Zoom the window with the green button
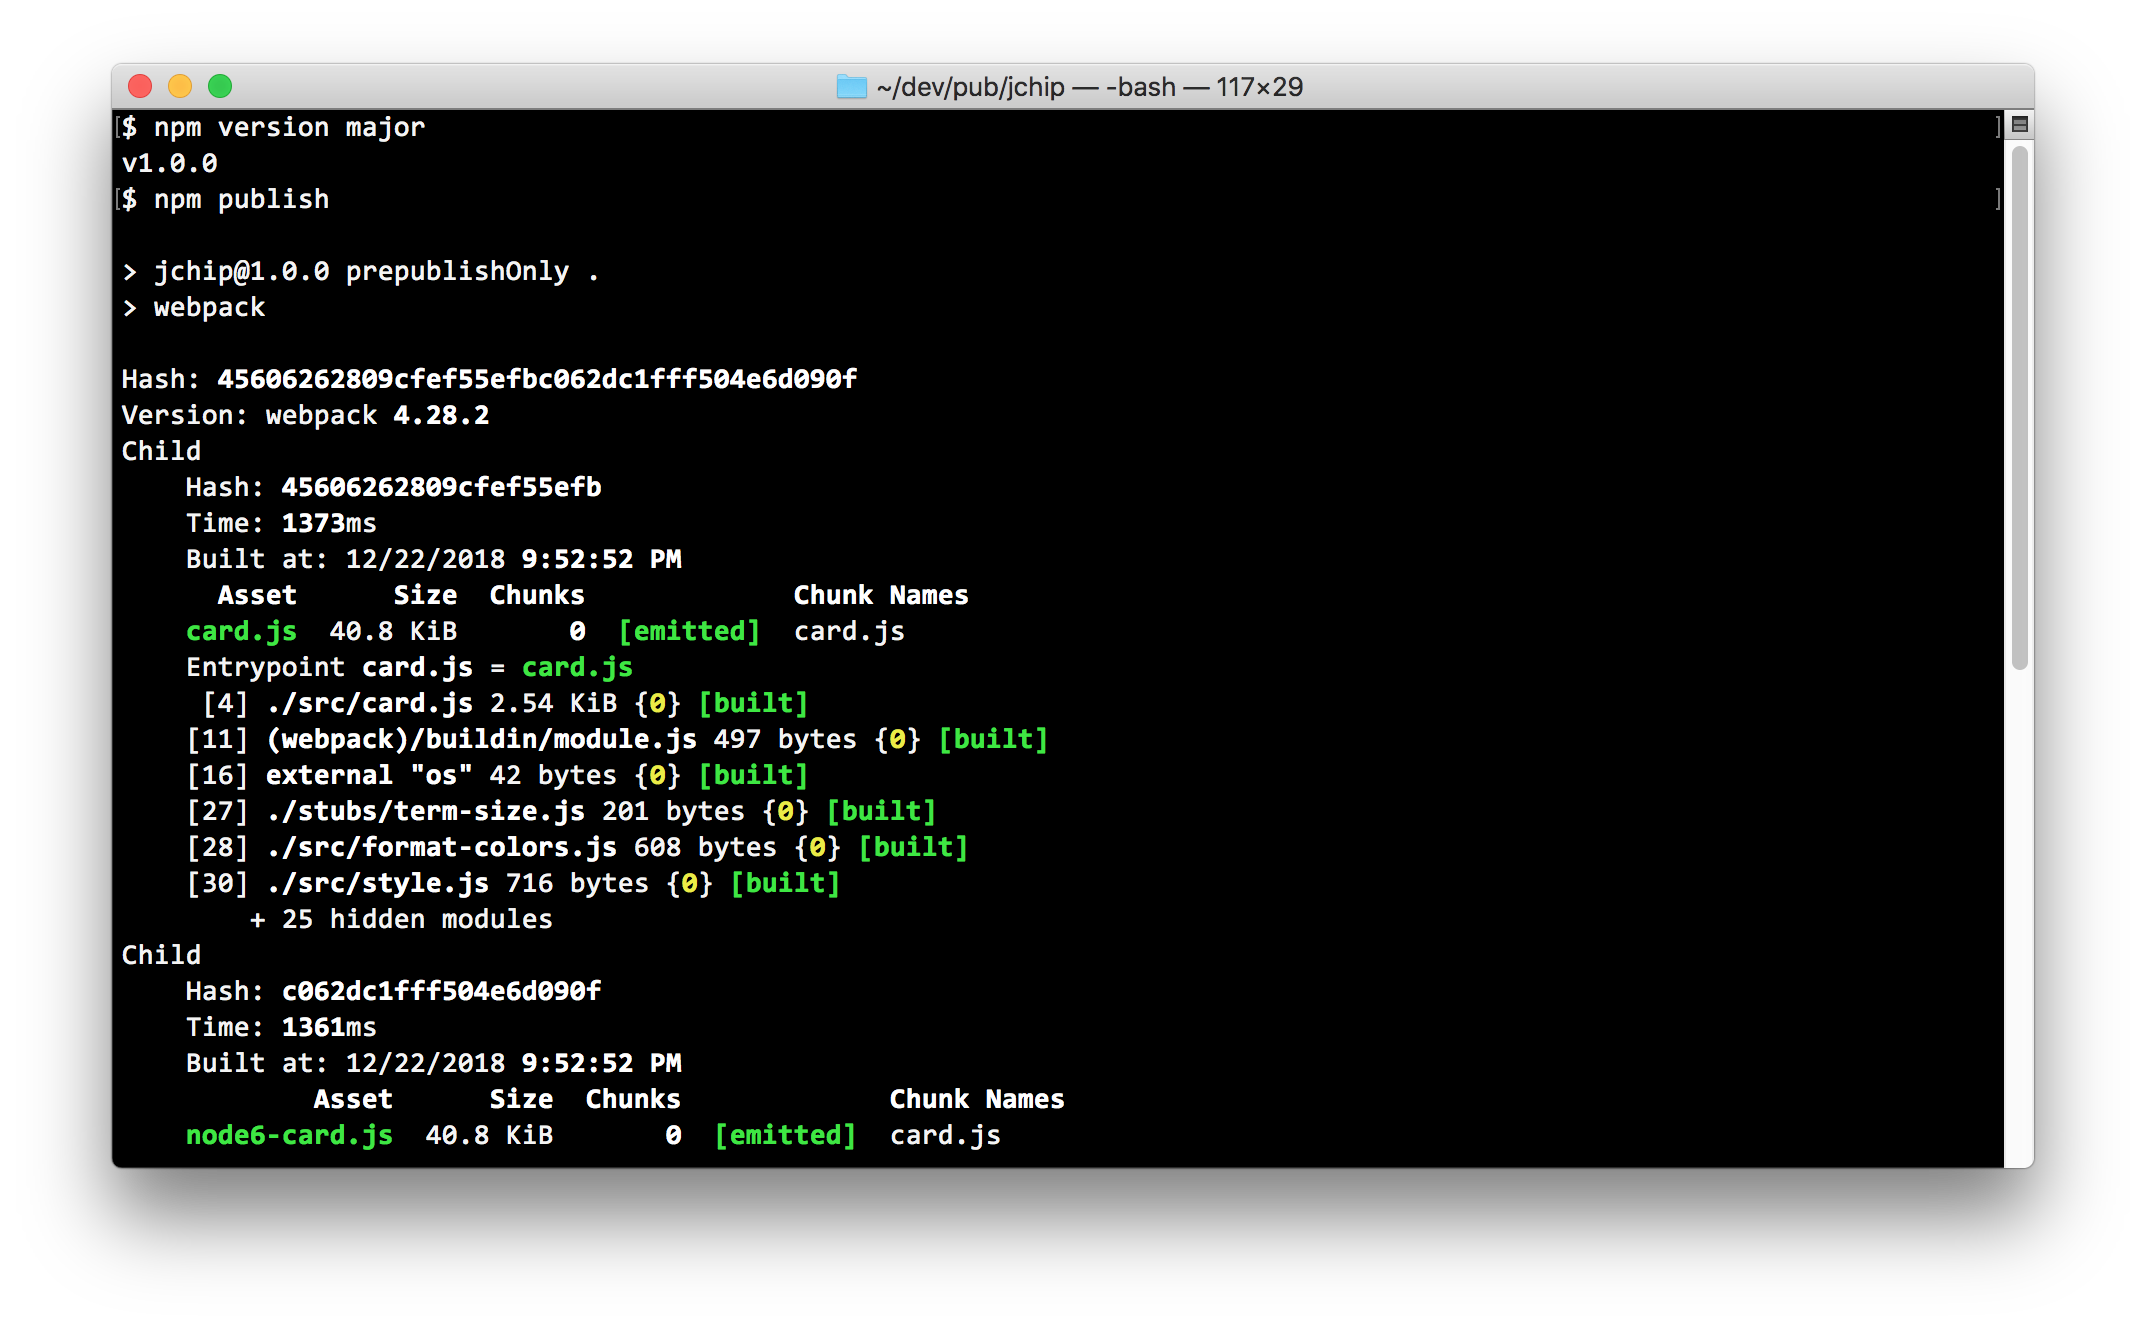The width and height of the screenshot is (2146, 1328). coord(220,87)
